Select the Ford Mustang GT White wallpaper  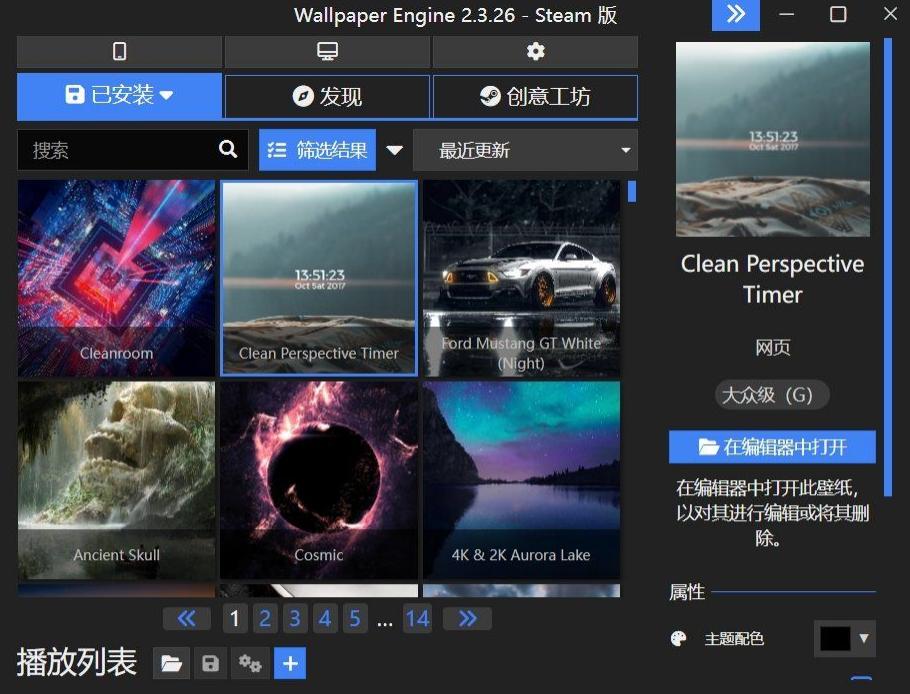(x=521, y=279)
